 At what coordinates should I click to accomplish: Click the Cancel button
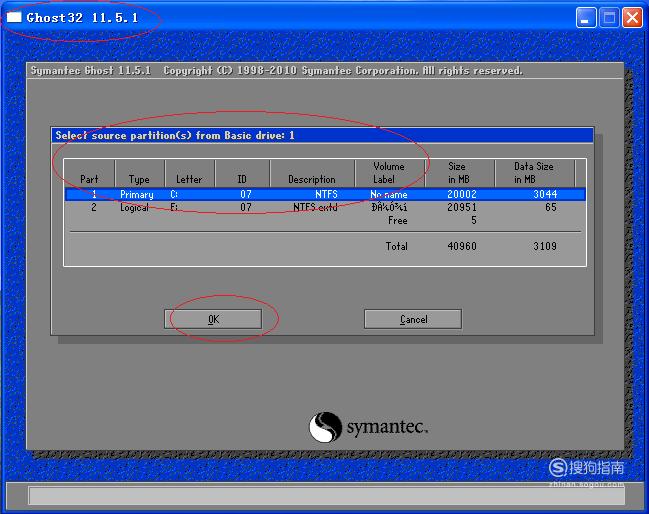click(x=413, y=319)
